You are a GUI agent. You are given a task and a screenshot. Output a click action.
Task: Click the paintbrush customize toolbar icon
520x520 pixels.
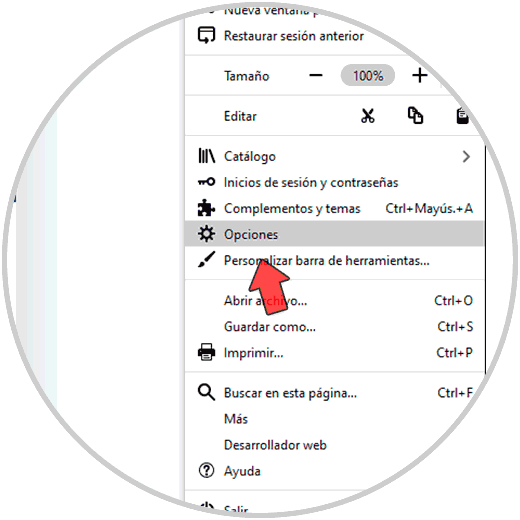pos(206,259)
